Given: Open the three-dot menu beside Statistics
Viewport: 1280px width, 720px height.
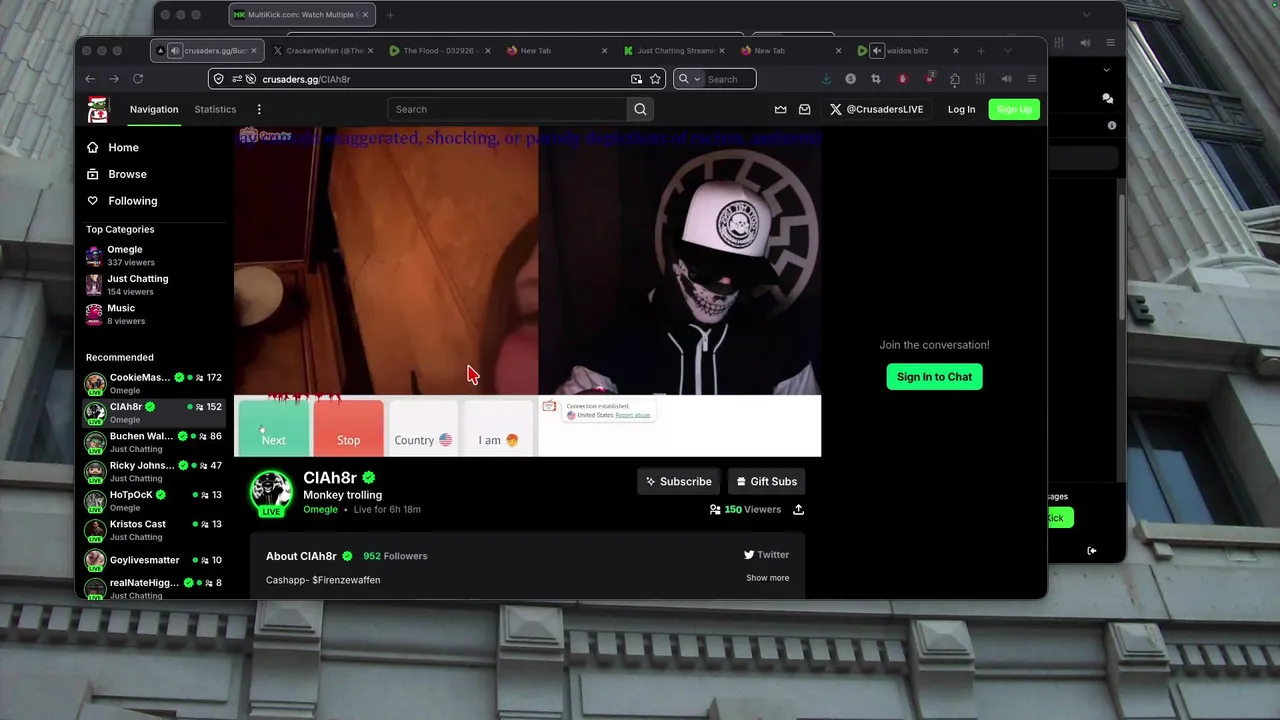Looking at the screenshot, I should [259, 109].
